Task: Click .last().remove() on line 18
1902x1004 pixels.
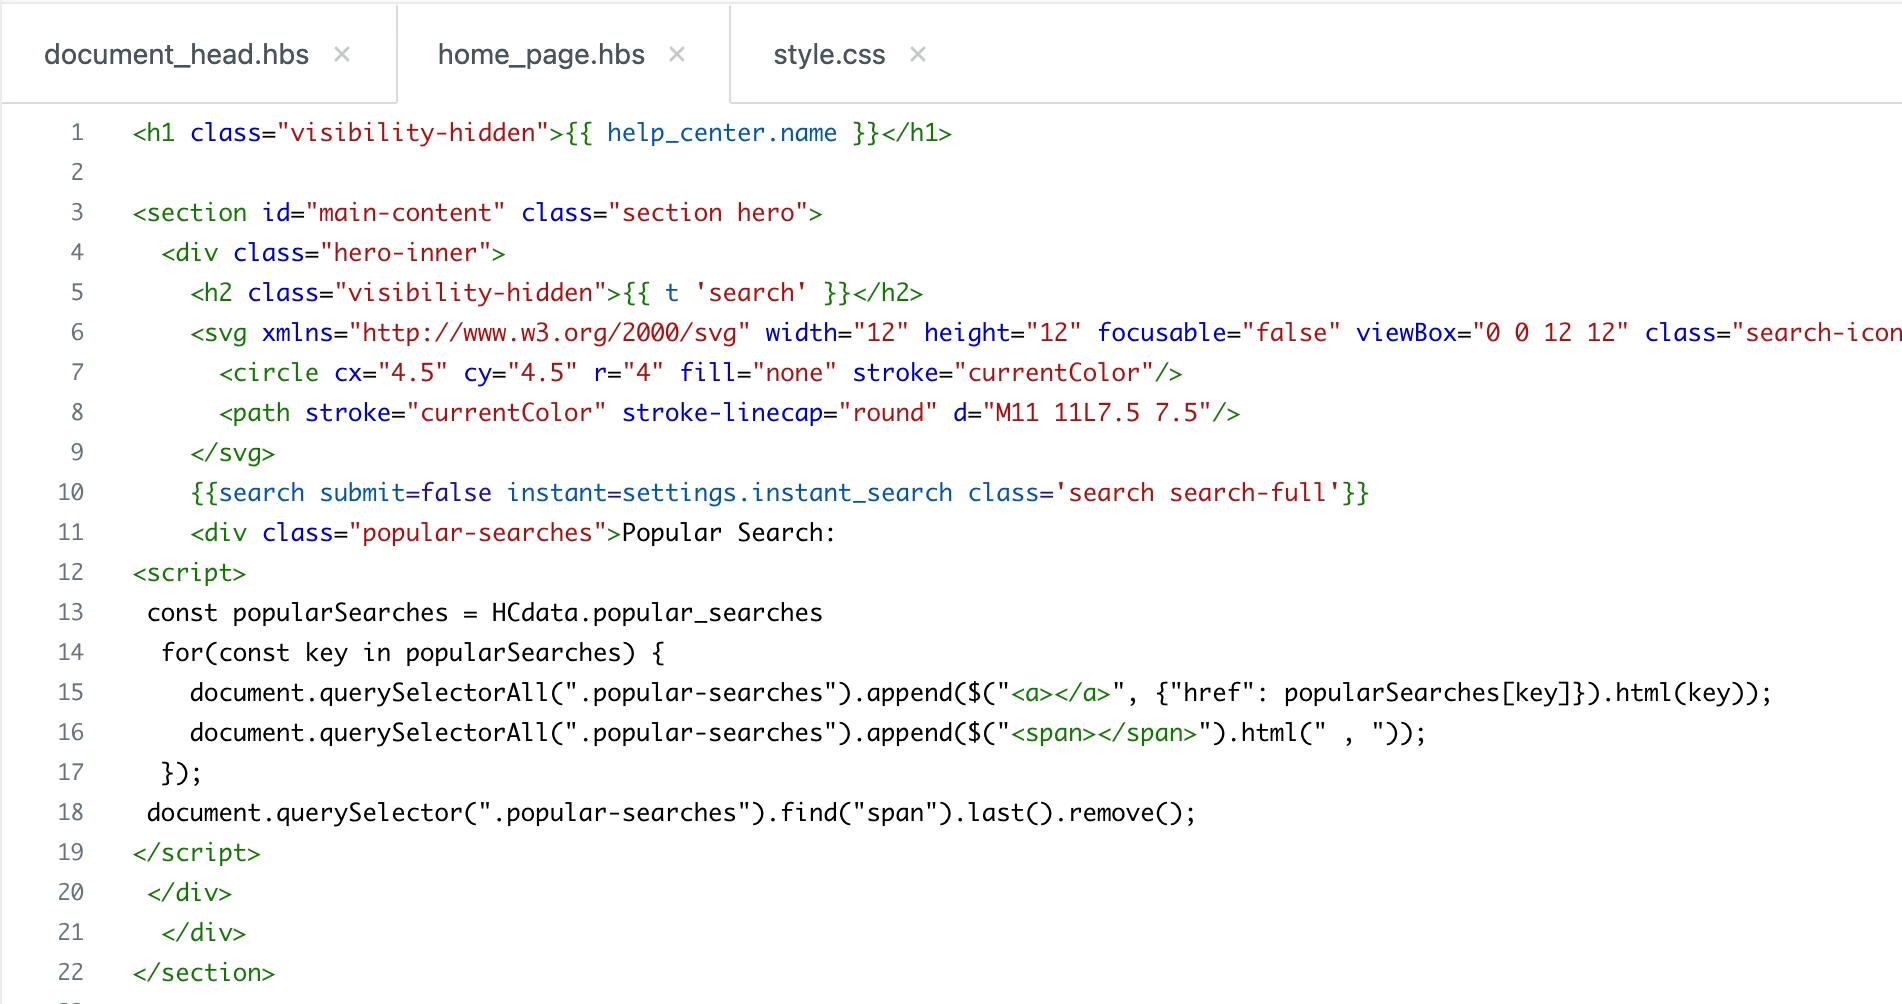Action: click(x=1068, y=813)
